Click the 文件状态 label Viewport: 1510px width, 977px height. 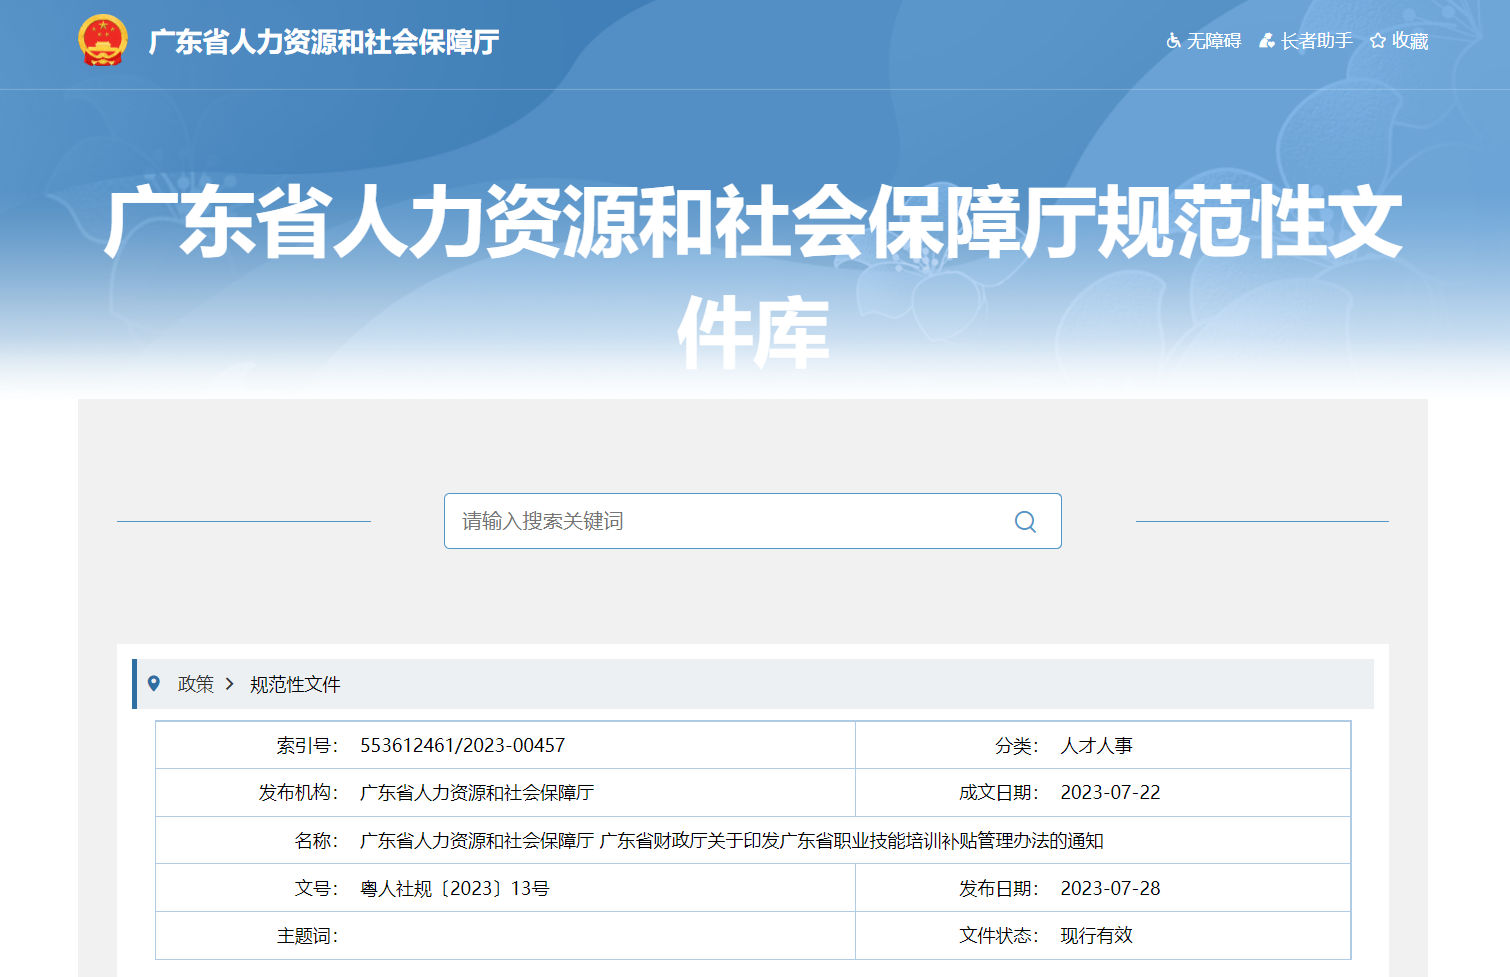point(999,935)
